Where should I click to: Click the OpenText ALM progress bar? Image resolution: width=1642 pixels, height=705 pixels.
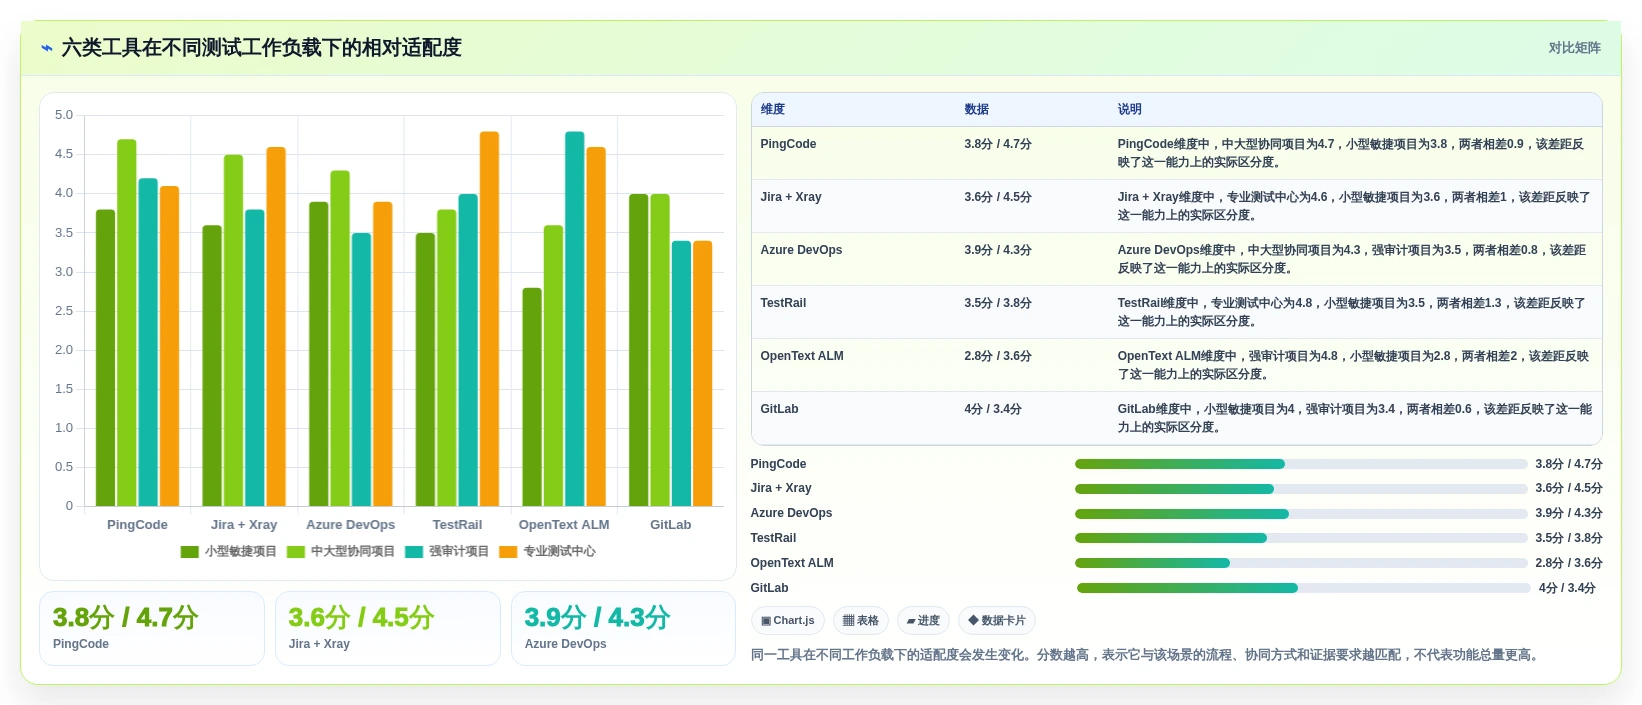[1301, 563]
